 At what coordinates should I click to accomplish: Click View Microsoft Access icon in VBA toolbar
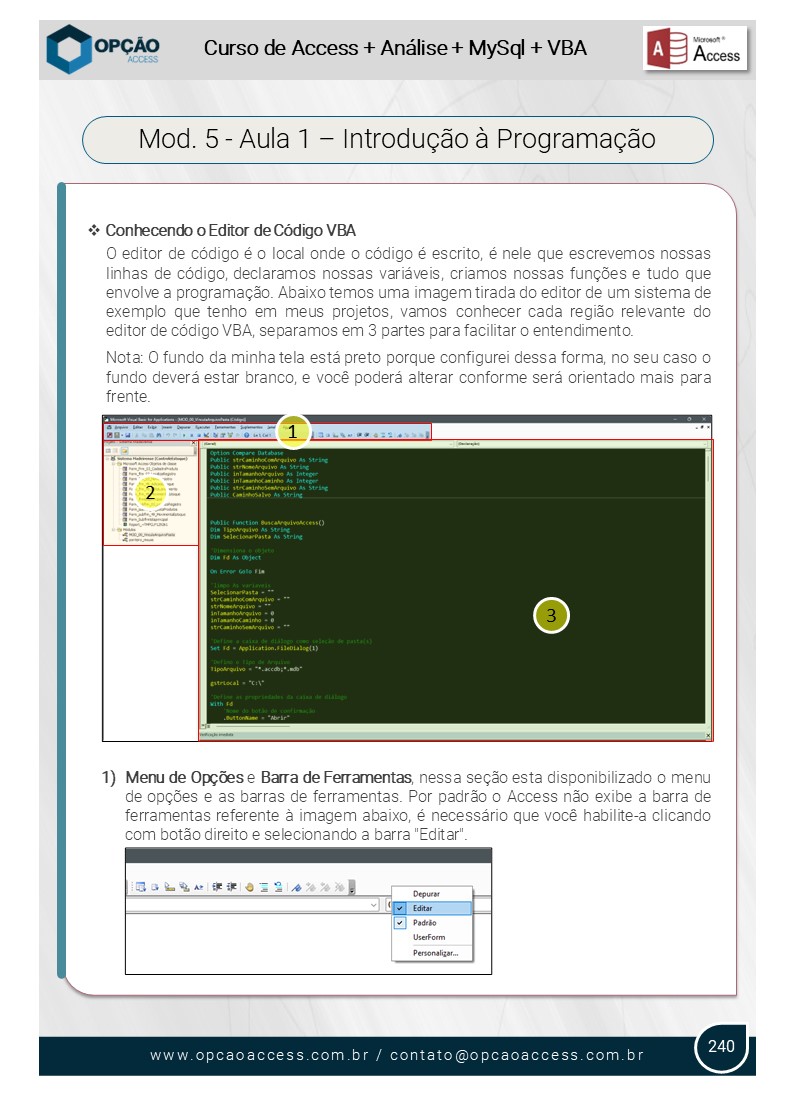[x=110, y=435]
